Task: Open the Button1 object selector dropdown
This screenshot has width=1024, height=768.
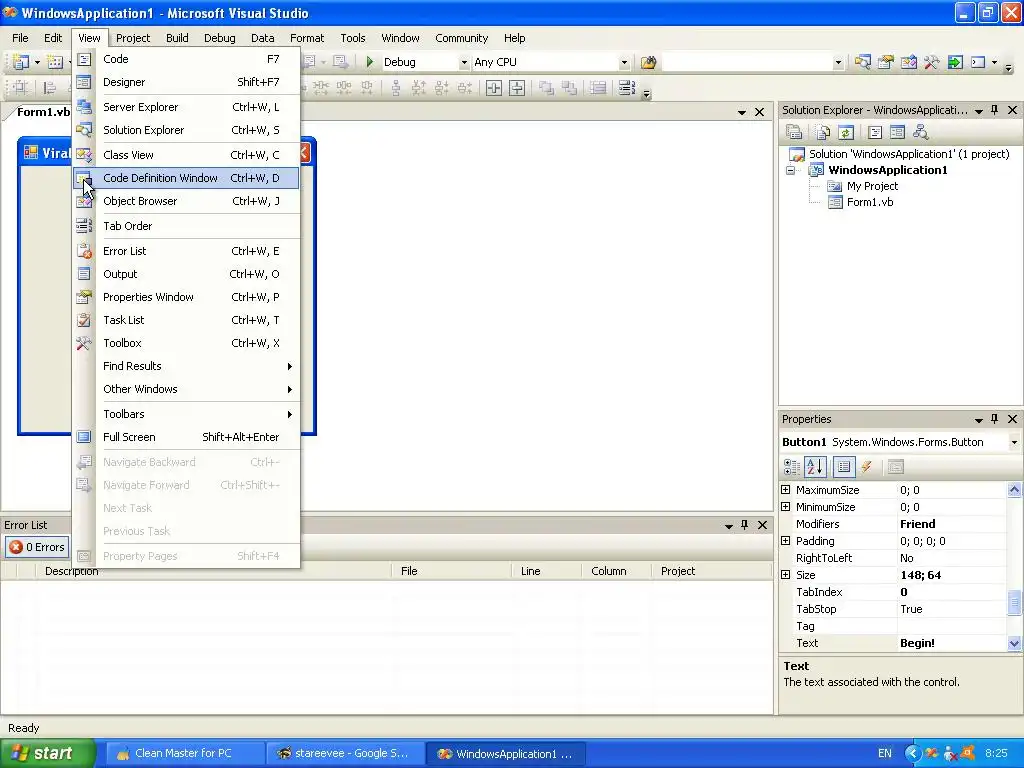Action: point(1014,442)
